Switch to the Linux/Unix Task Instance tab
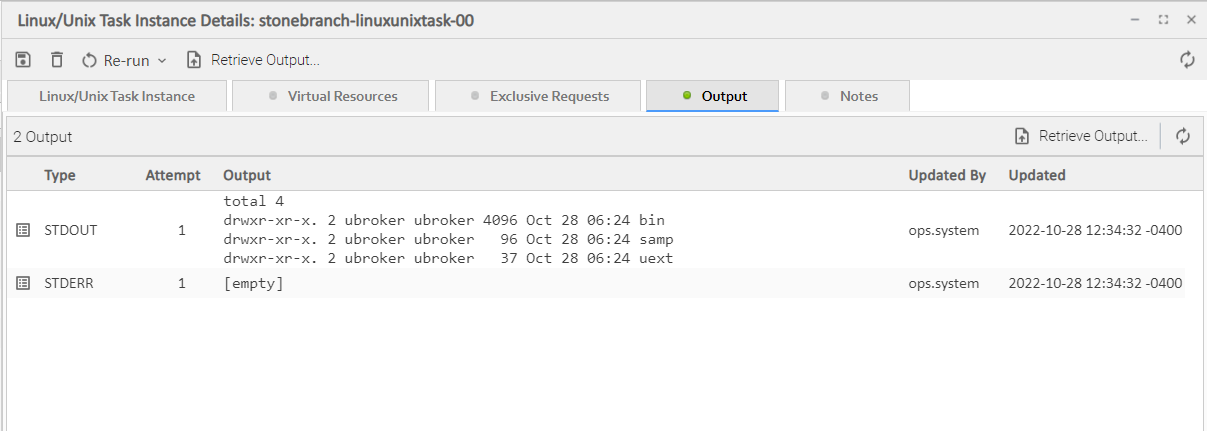The width and height of the screenshot is (1207, 431). pyautogui.click(x=117, y=96)
